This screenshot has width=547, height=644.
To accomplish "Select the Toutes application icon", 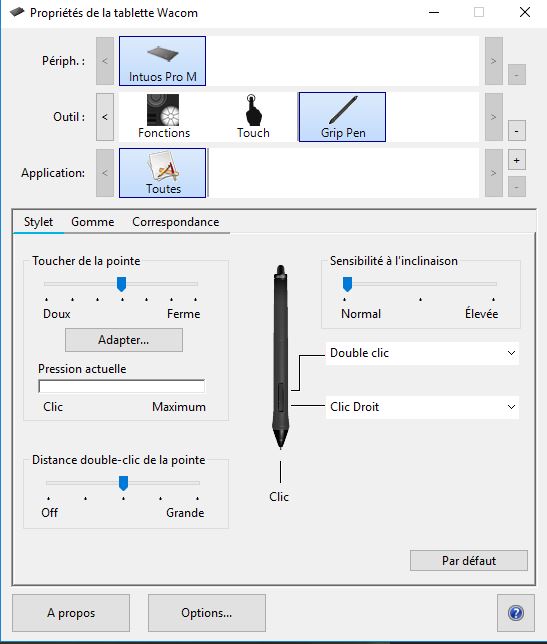I will pos(162,173).
